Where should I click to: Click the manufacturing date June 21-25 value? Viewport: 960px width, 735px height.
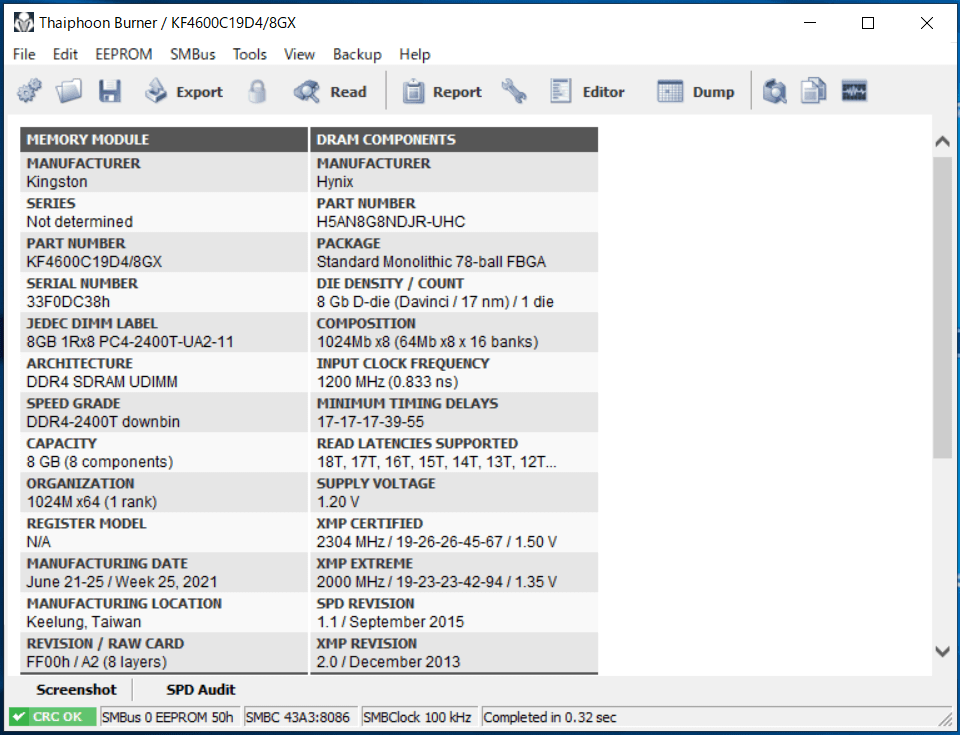(x=122, y=582)
